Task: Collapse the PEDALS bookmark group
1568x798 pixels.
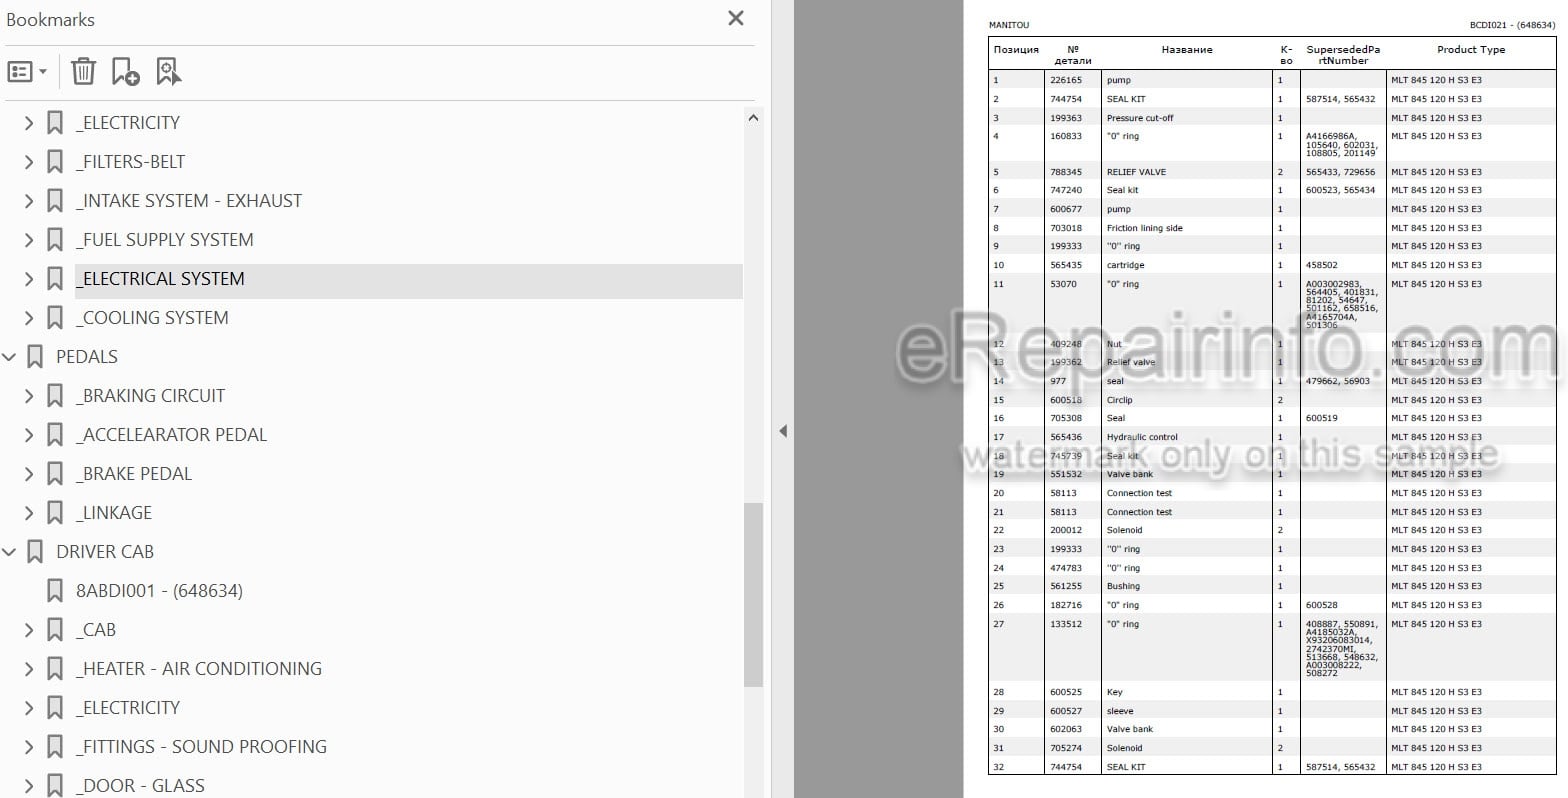Action: 10,357
